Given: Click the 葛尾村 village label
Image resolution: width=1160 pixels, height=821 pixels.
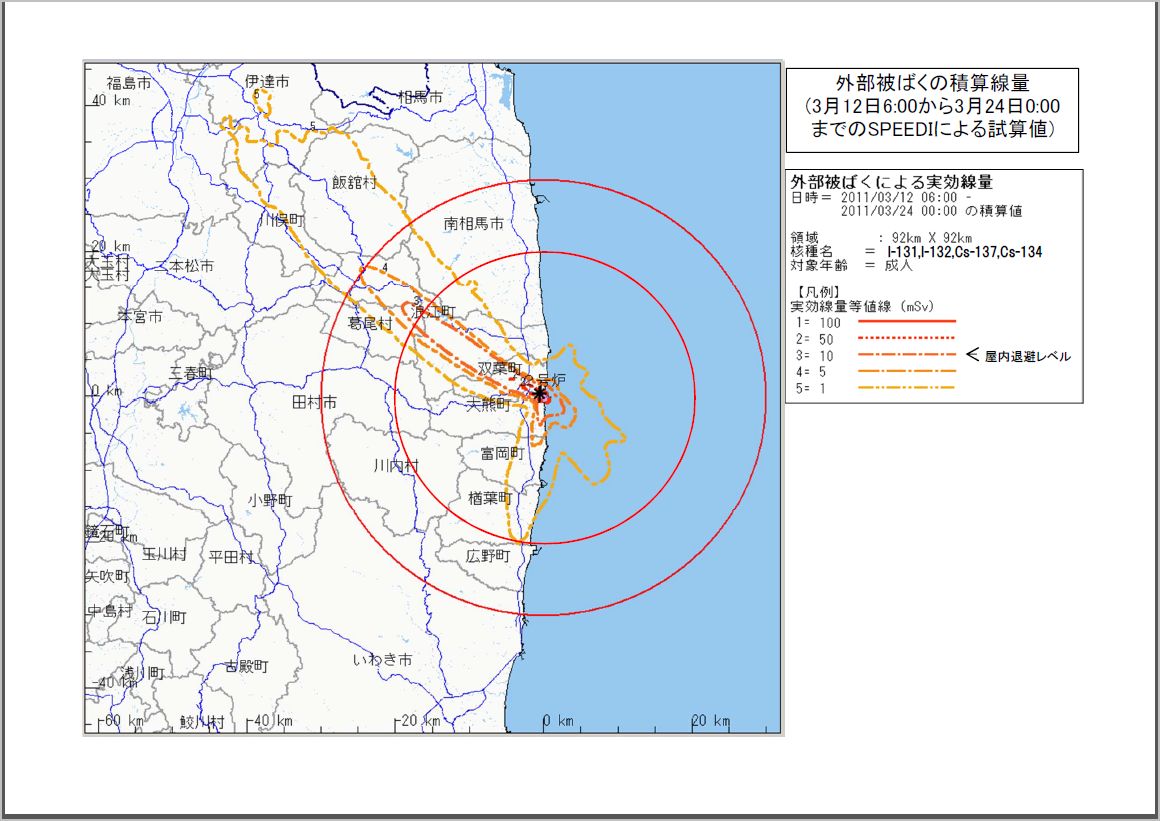Looking at the screenshot, I should (370, 323).
